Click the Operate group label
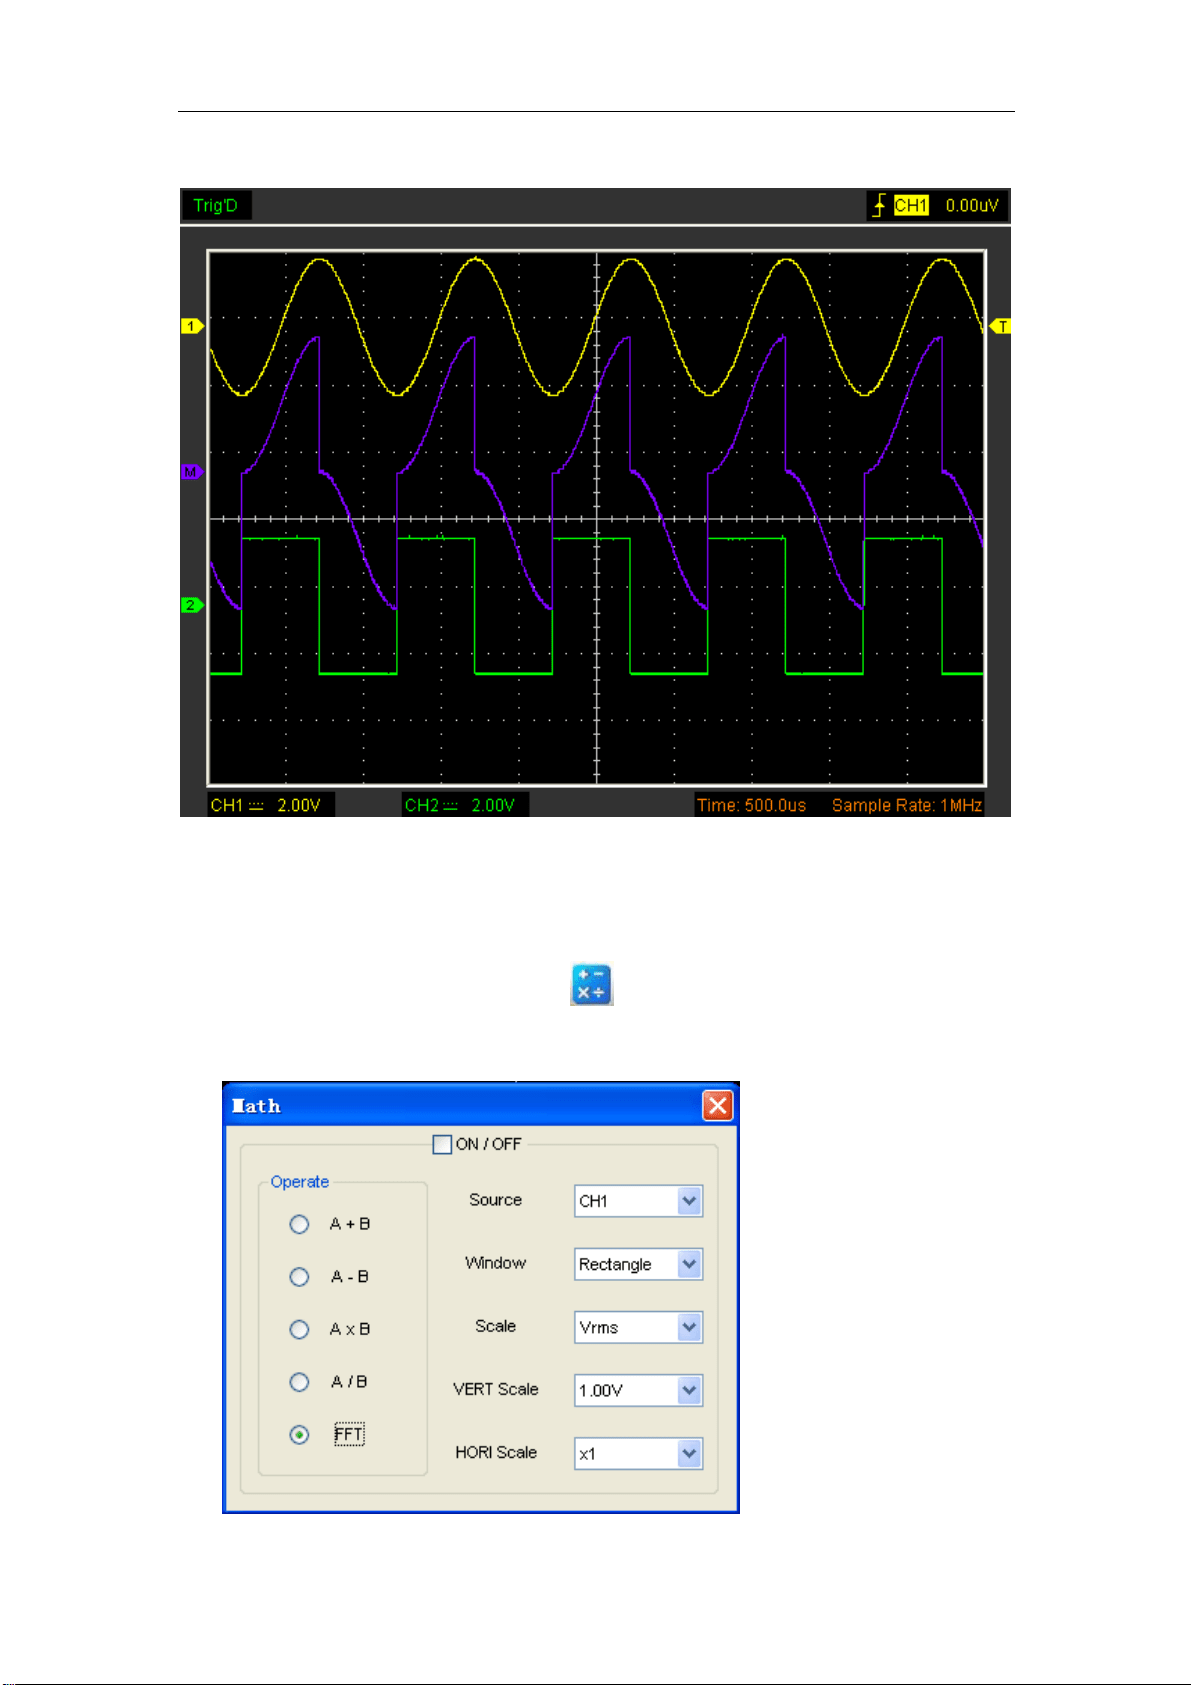Screen dimensions: 1191x1685 [x=300, y=1181]
